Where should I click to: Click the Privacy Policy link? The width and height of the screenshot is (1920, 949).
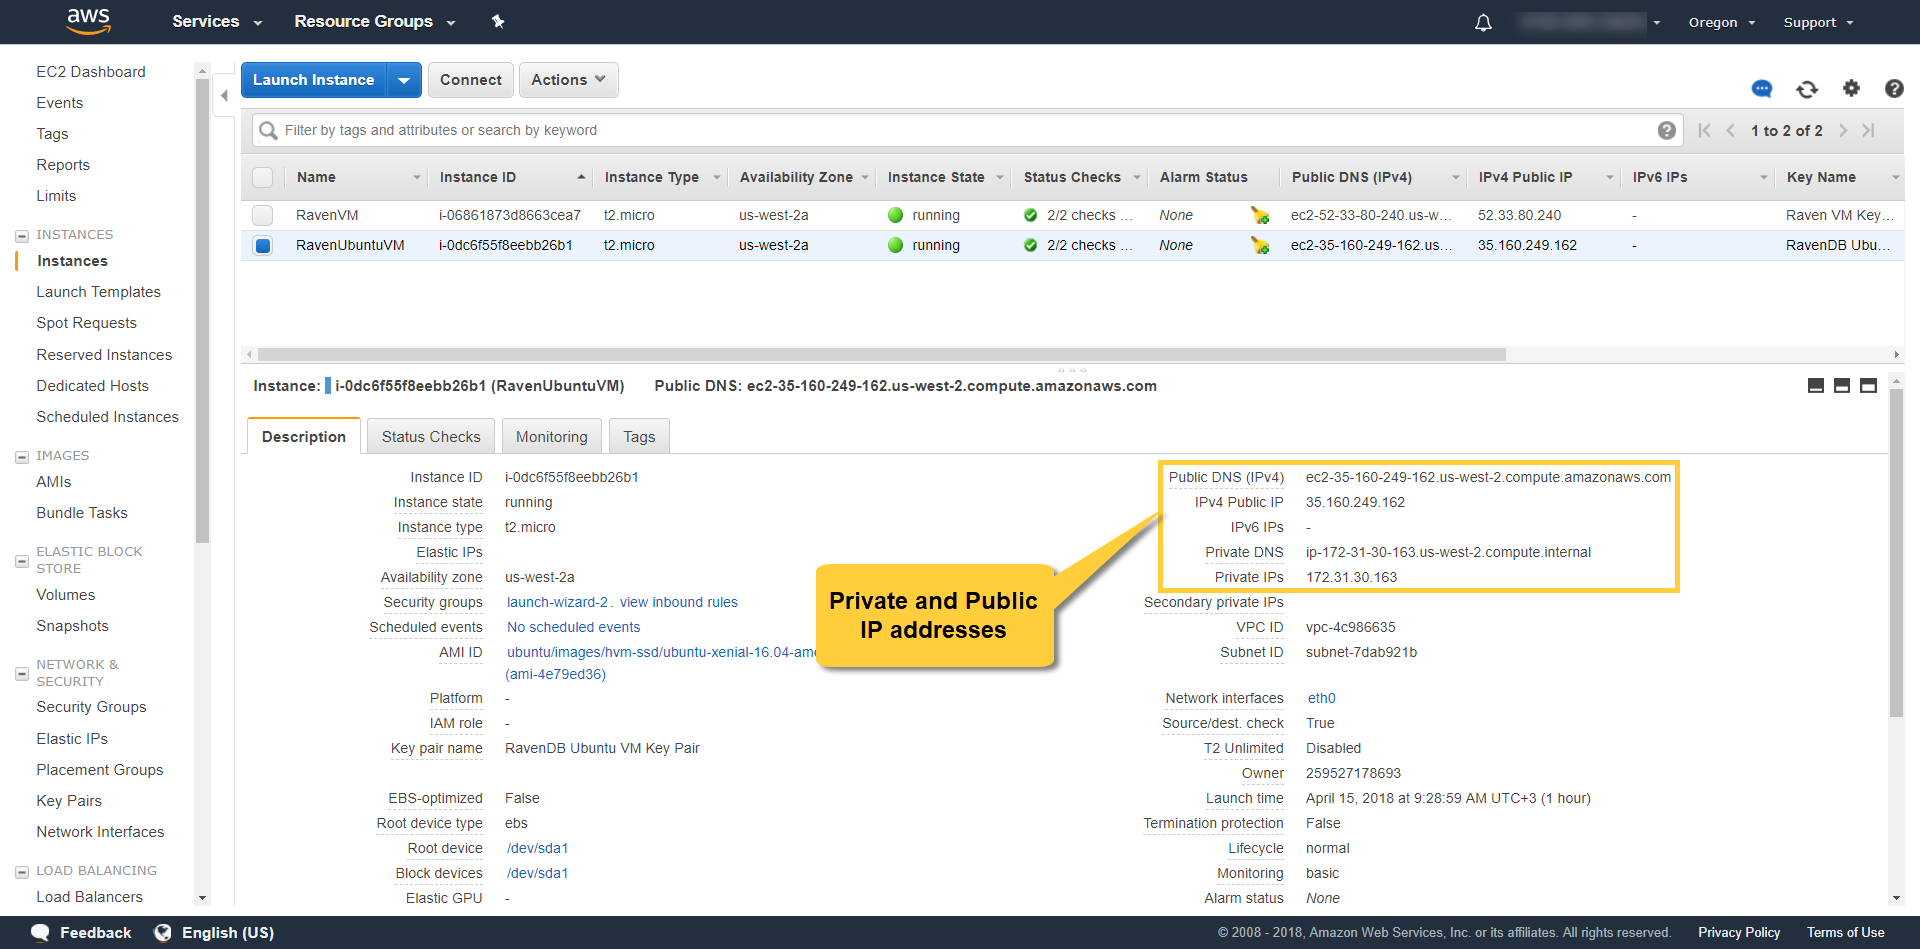pos(1739,932)
